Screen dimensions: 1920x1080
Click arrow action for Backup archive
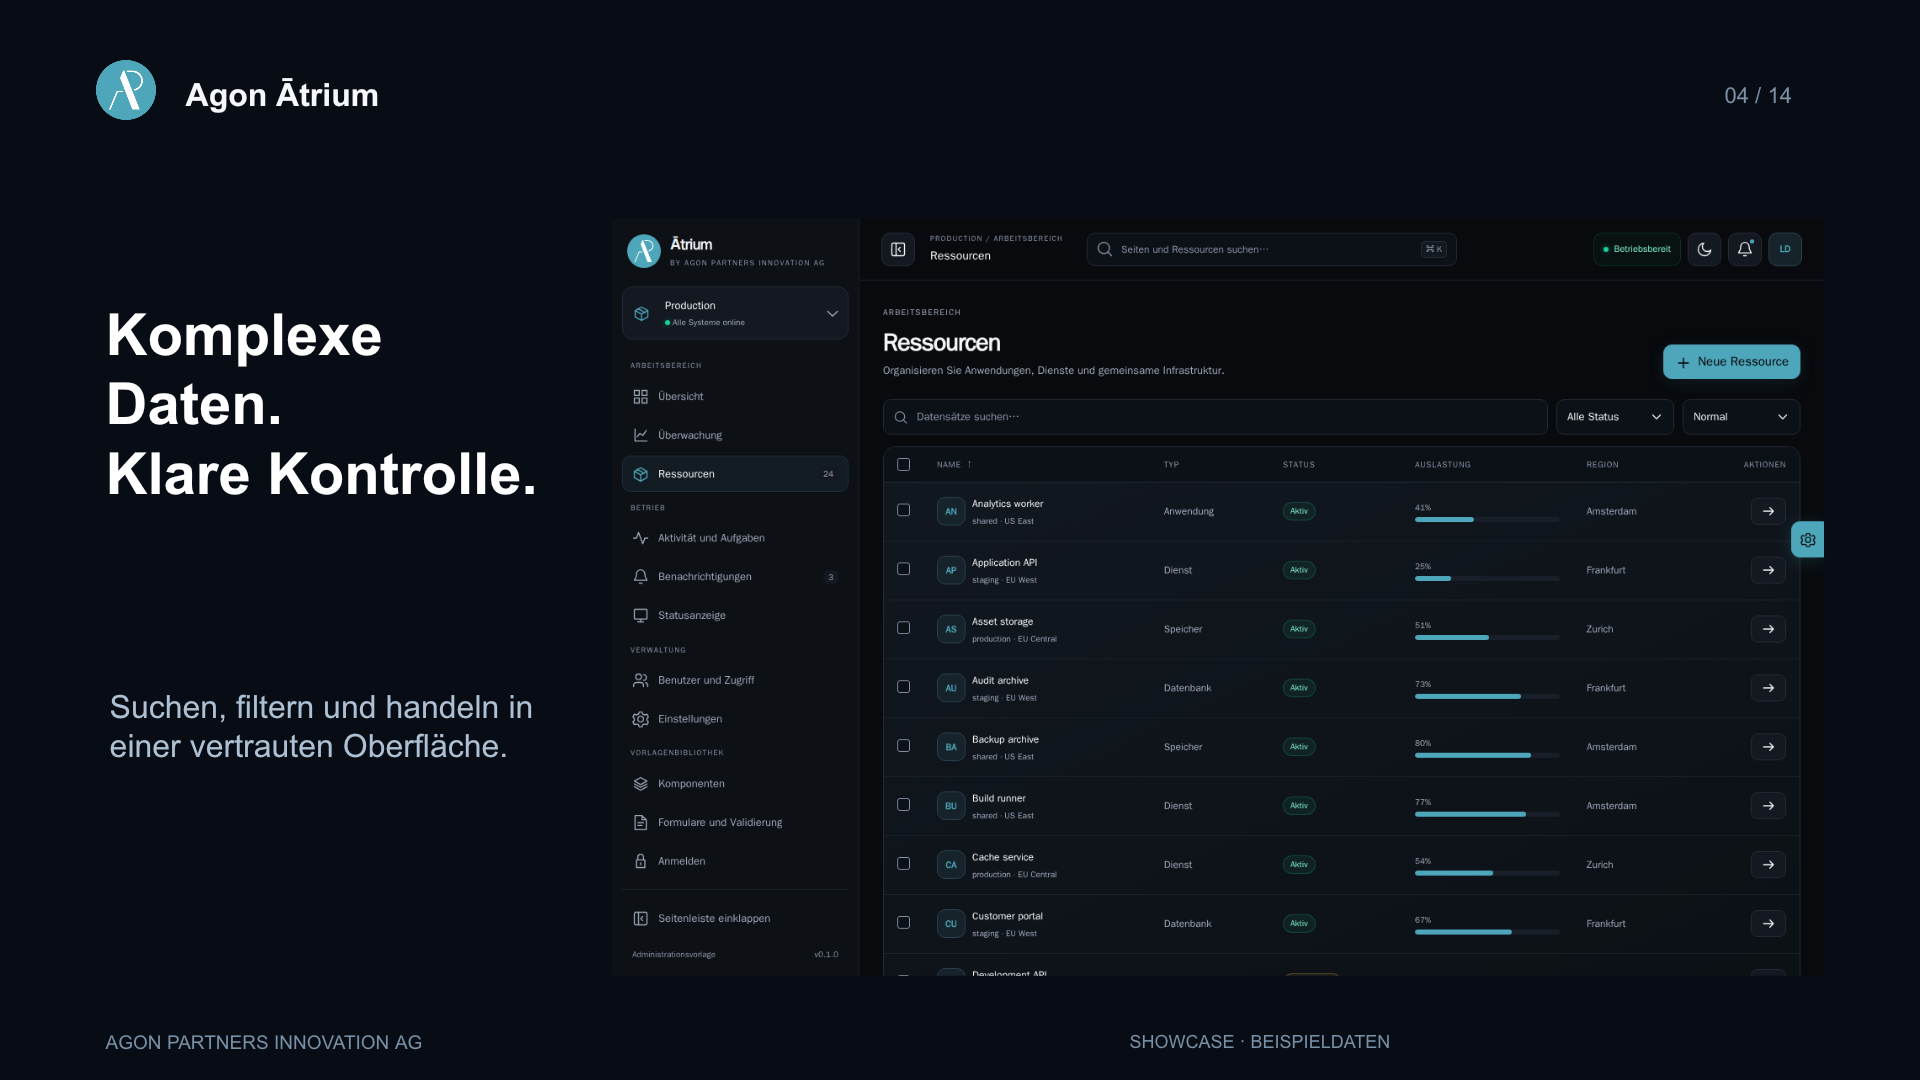(1768, 747)
